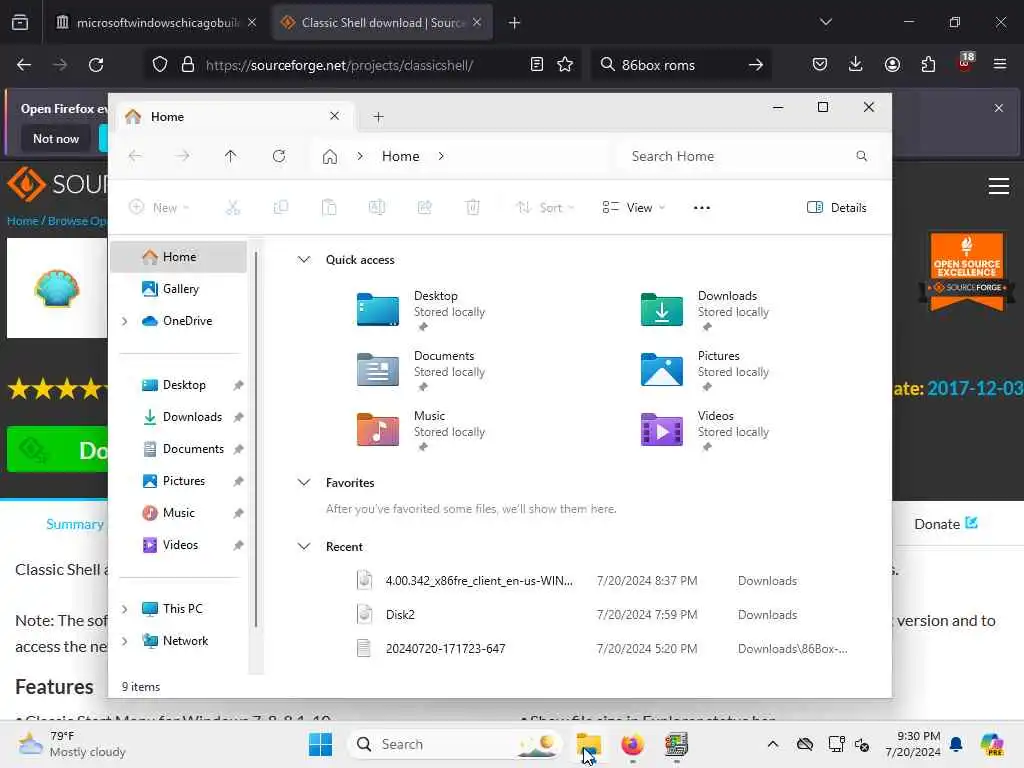Open the Downloads folder in Quick access
The image size is (1024, 768).
click(705, 309)
